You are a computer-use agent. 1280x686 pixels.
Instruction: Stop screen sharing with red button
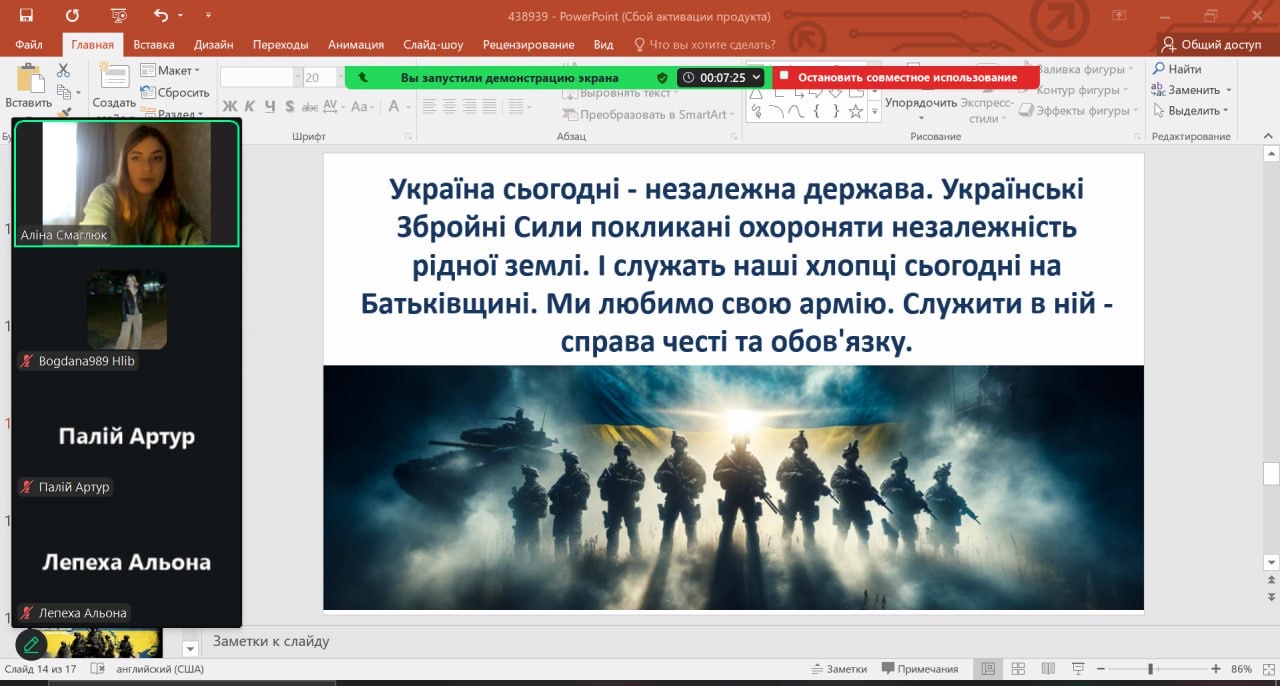pyautogui.click(x=904, y=77)
